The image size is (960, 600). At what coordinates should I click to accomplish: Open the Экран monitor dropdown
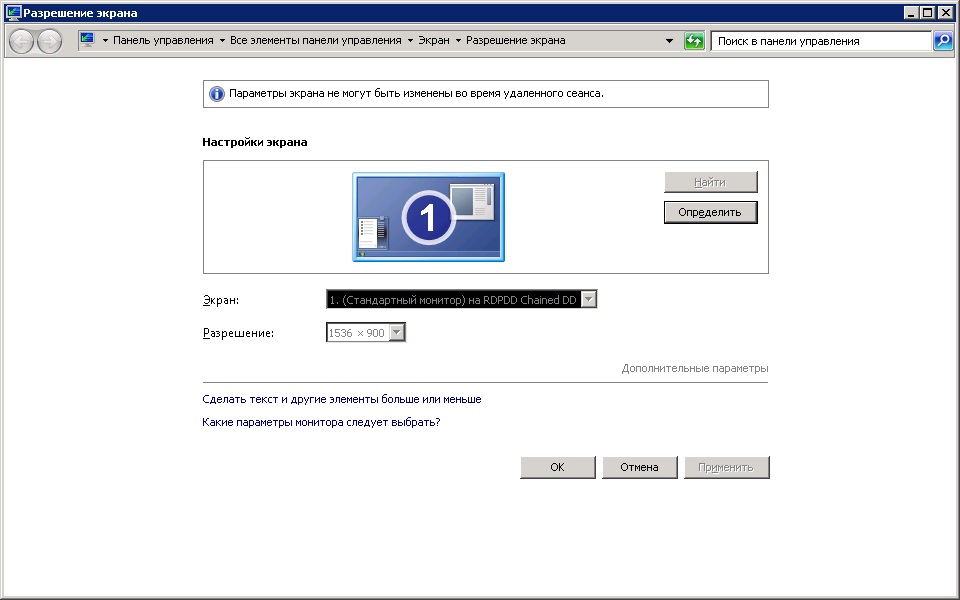pos(461,299)
